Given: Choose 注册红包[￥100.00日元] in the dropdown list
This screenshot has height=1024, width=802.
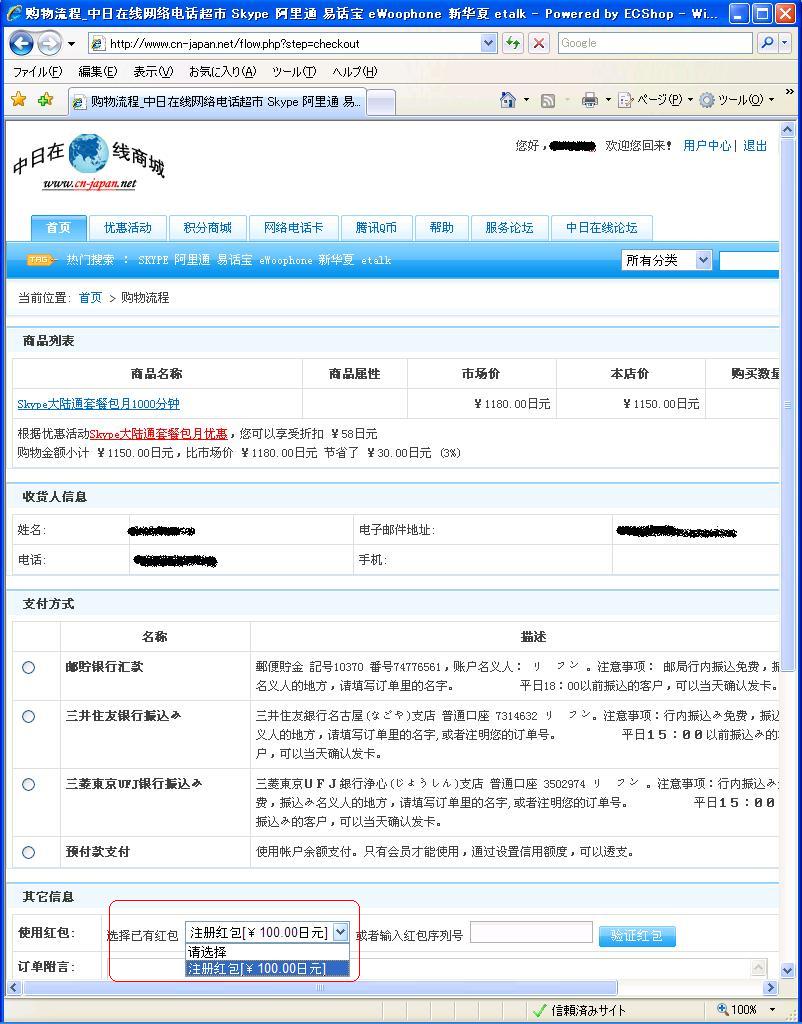Looking at the screenshot, I should pyautogui.click(x=267, y=968).
